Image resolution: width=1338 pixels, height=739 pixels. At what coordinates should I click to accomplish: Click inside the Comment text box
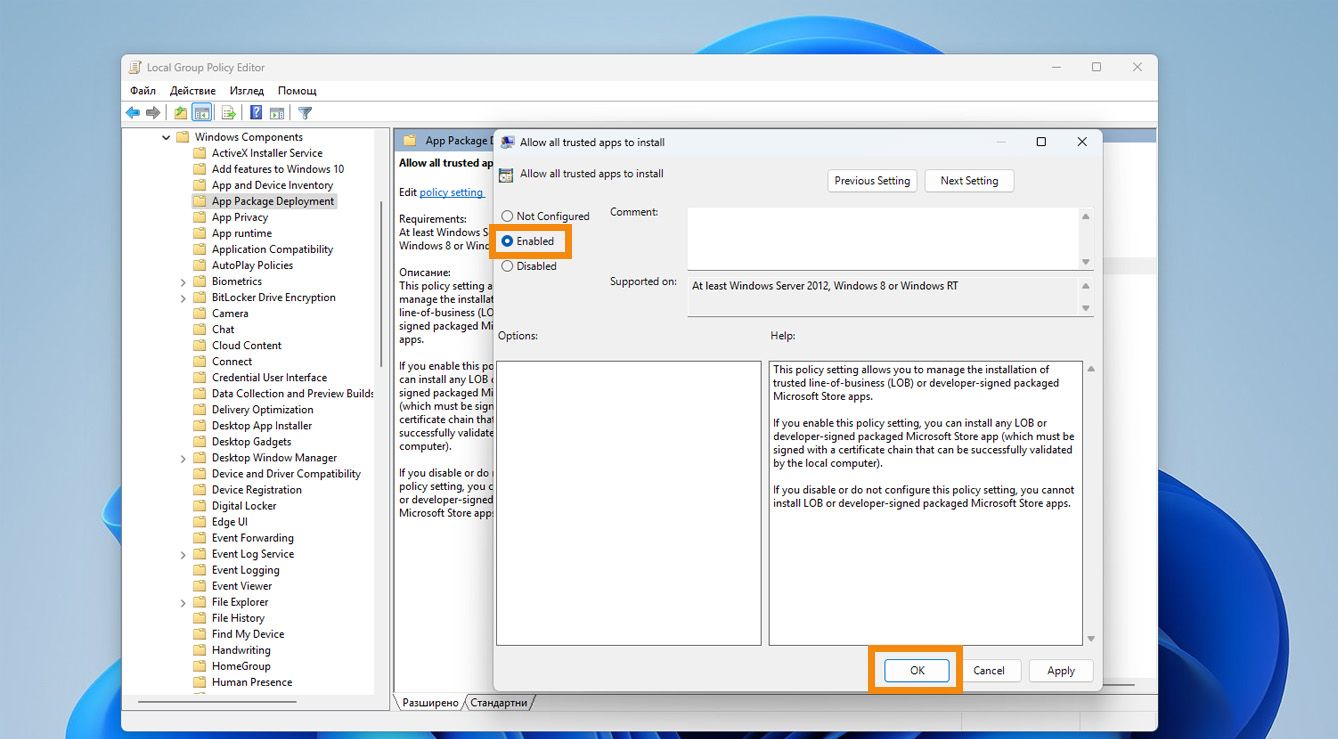point(884,238)
